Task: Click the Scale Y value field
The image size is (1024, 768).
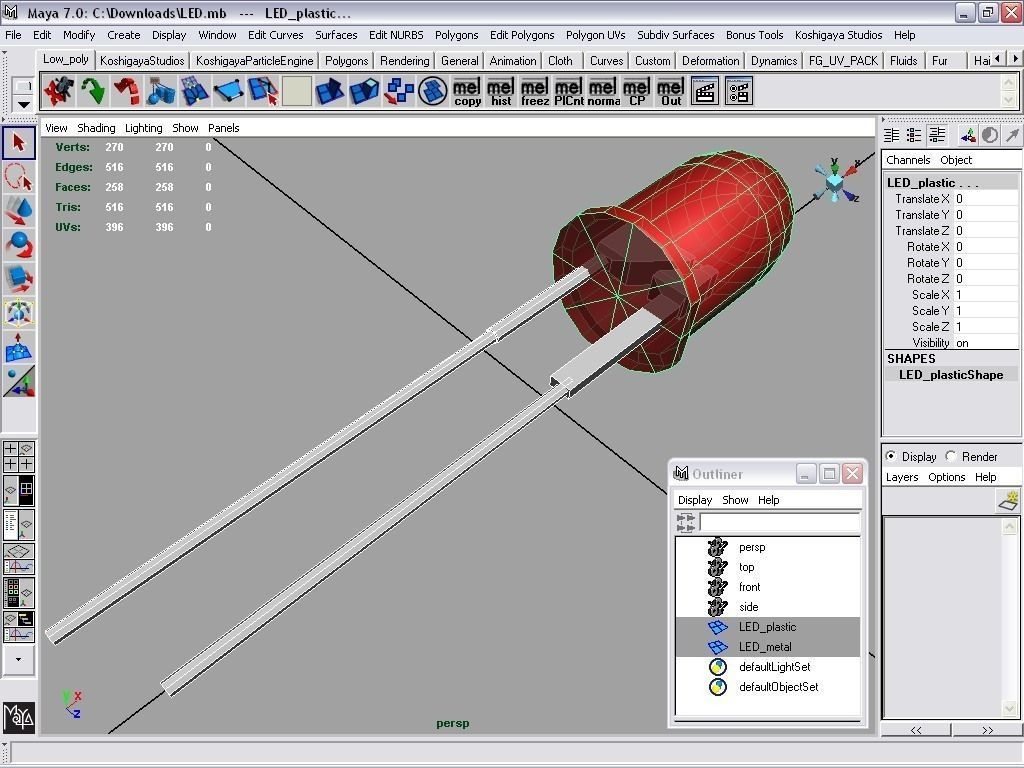Action: pos(986,311)
